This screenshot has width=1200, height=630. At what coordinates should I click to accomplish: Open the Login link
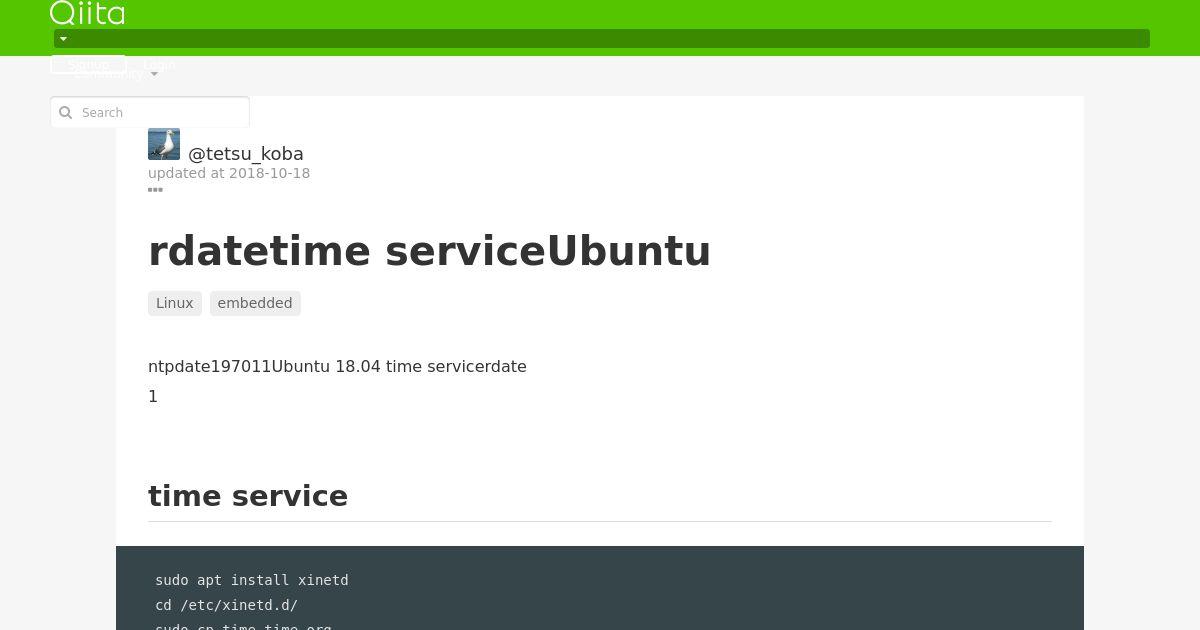click(x=159, y=64)
